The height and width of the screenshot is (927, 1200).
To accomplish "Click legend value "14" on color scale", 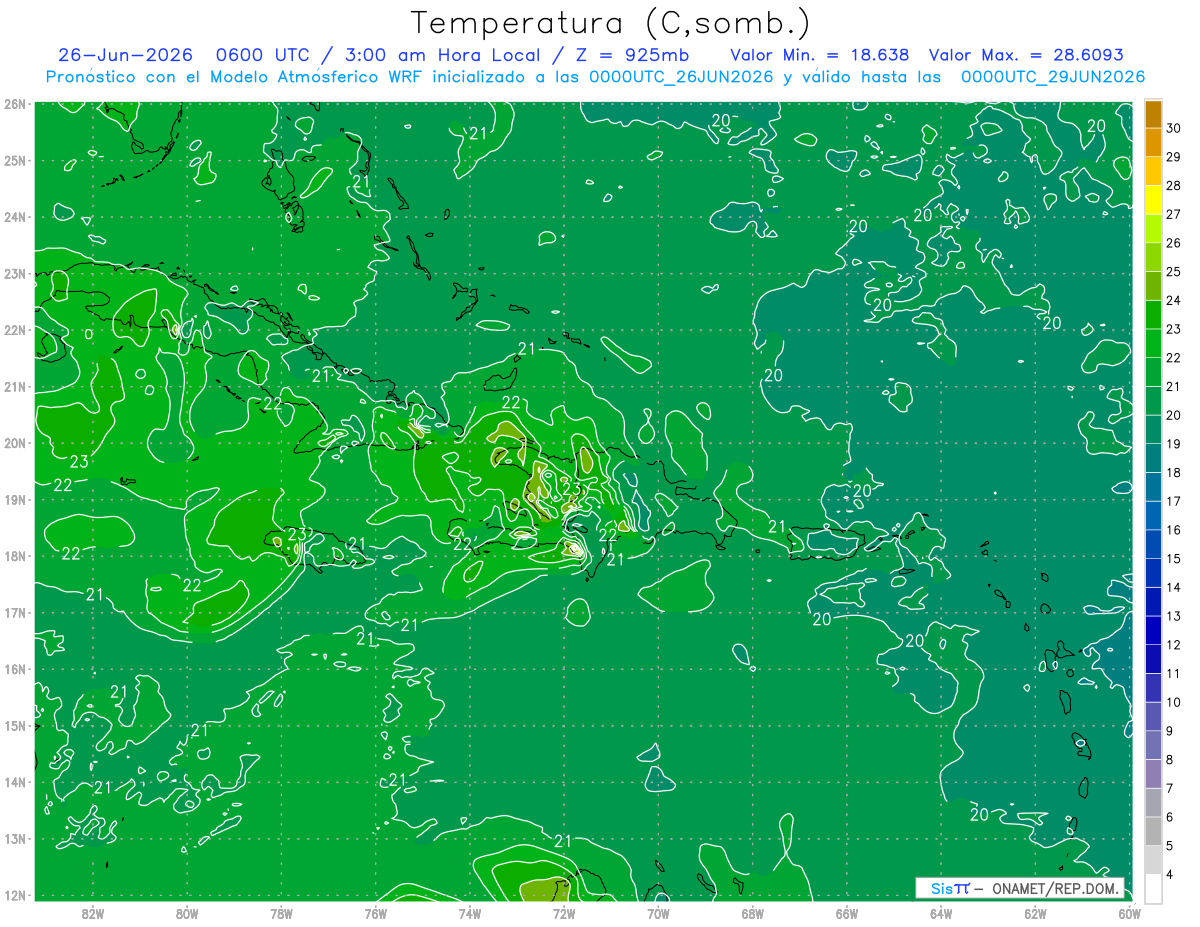I will [1174, 587].
